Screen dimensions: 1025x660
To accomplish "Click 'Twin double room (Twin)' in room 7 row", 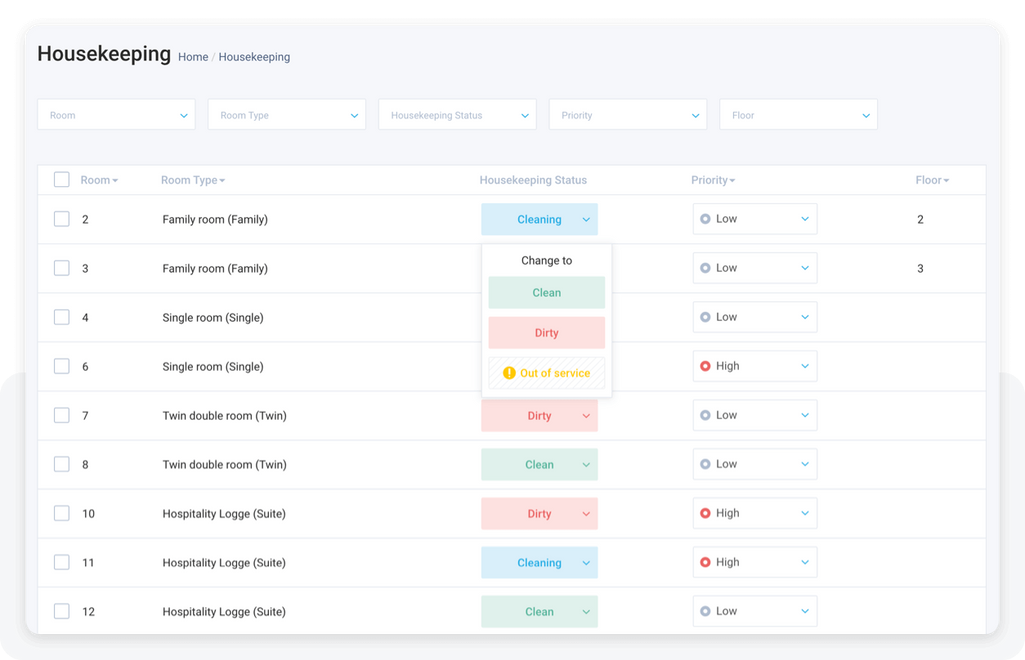I will pyautogui.click(x=224, y=416).
